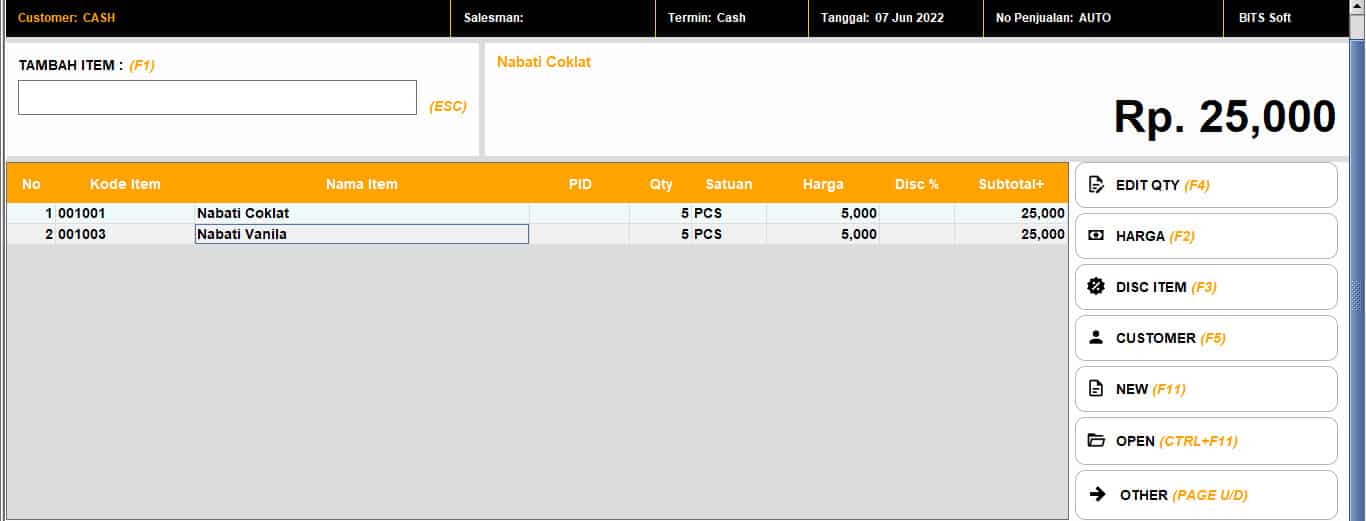Click the Harga money icon
Screen dimensions: 1366x521
click(1096, 236)
